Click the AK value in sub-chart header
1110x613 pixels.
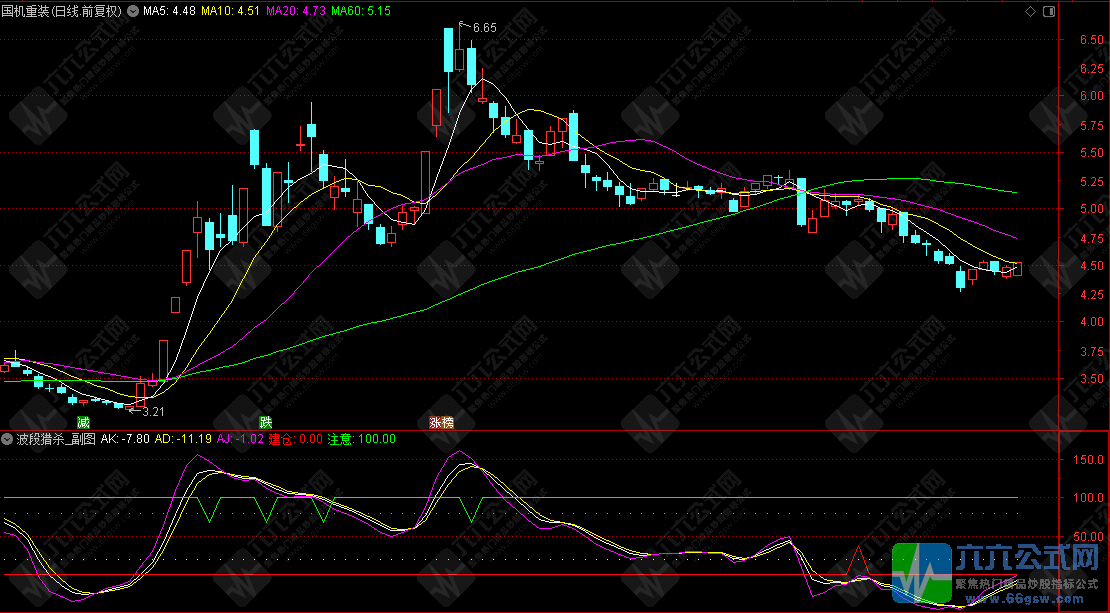(125, 439)
